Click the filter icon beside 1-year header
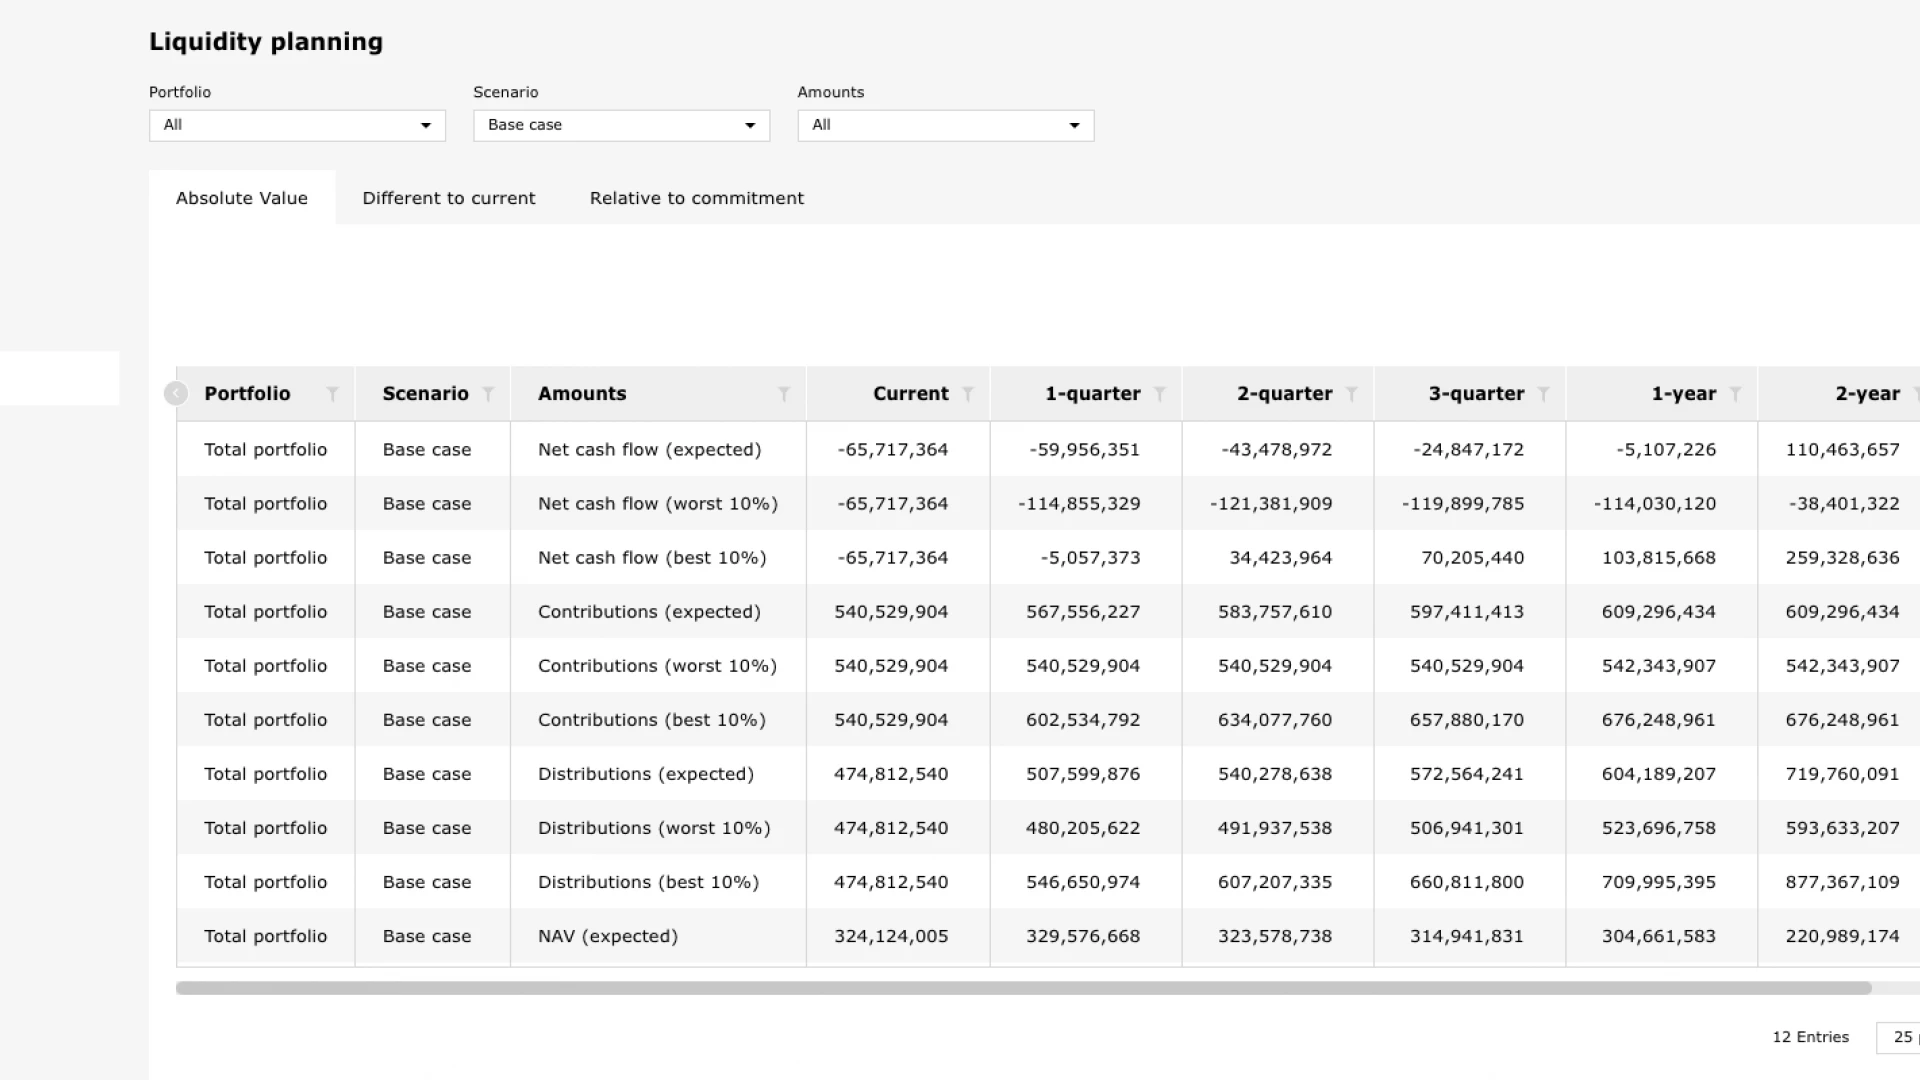The image size is (1920, 1080). coord(1736,394)
